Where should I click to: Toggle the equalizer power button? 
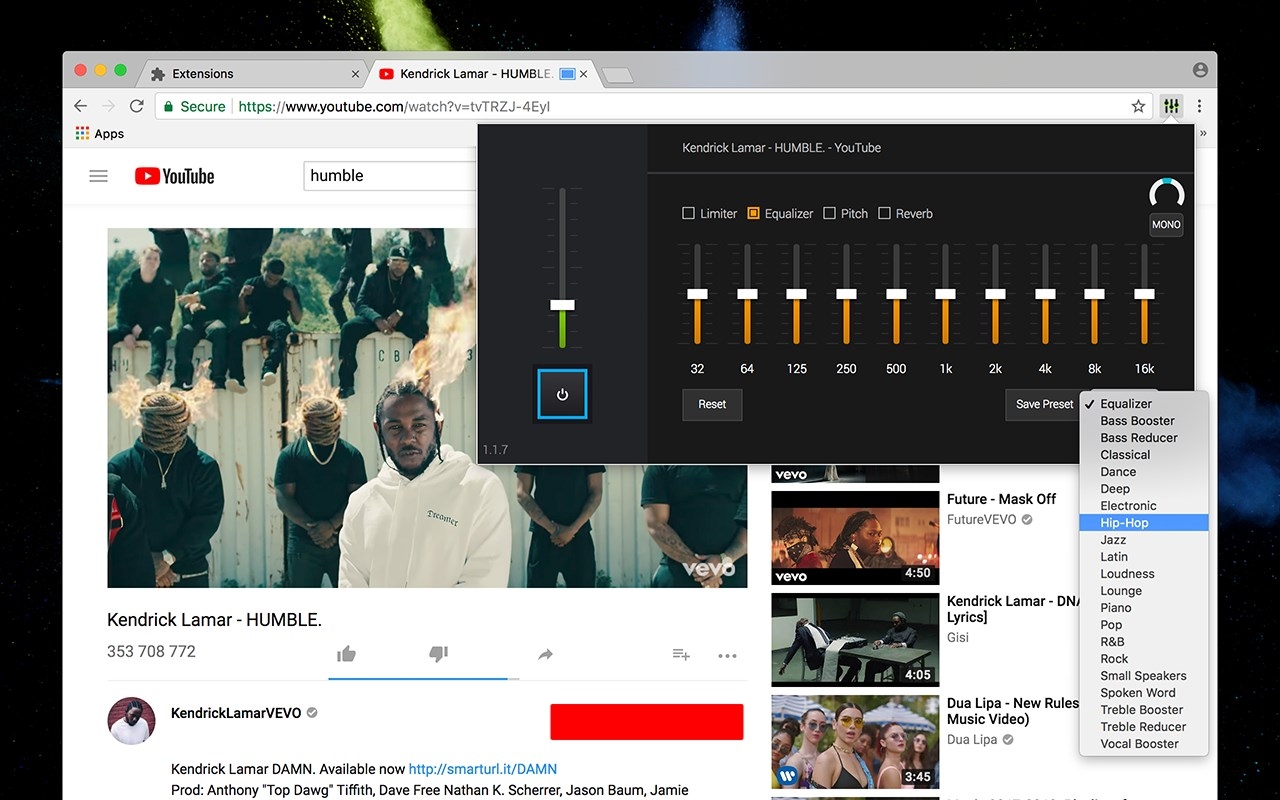click(x=562, y=394)
